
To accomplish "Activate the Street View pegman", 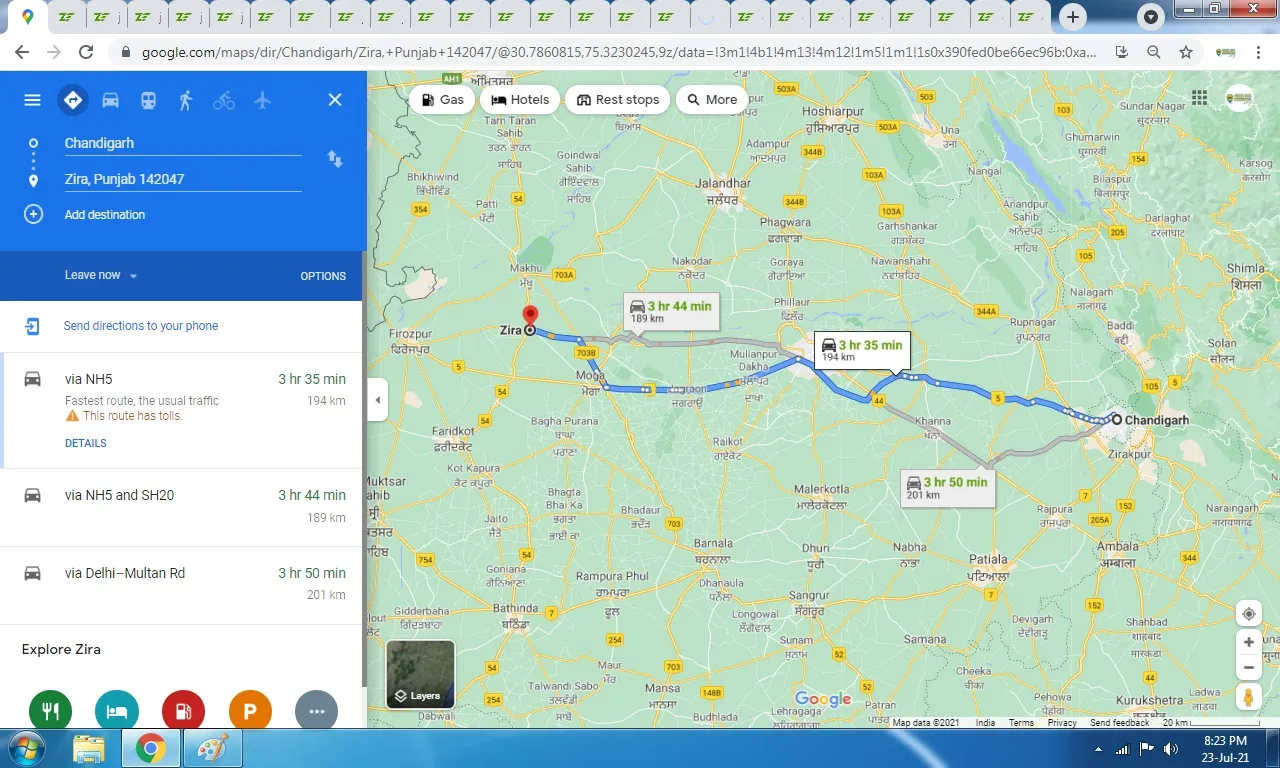I will [1248, 696].
